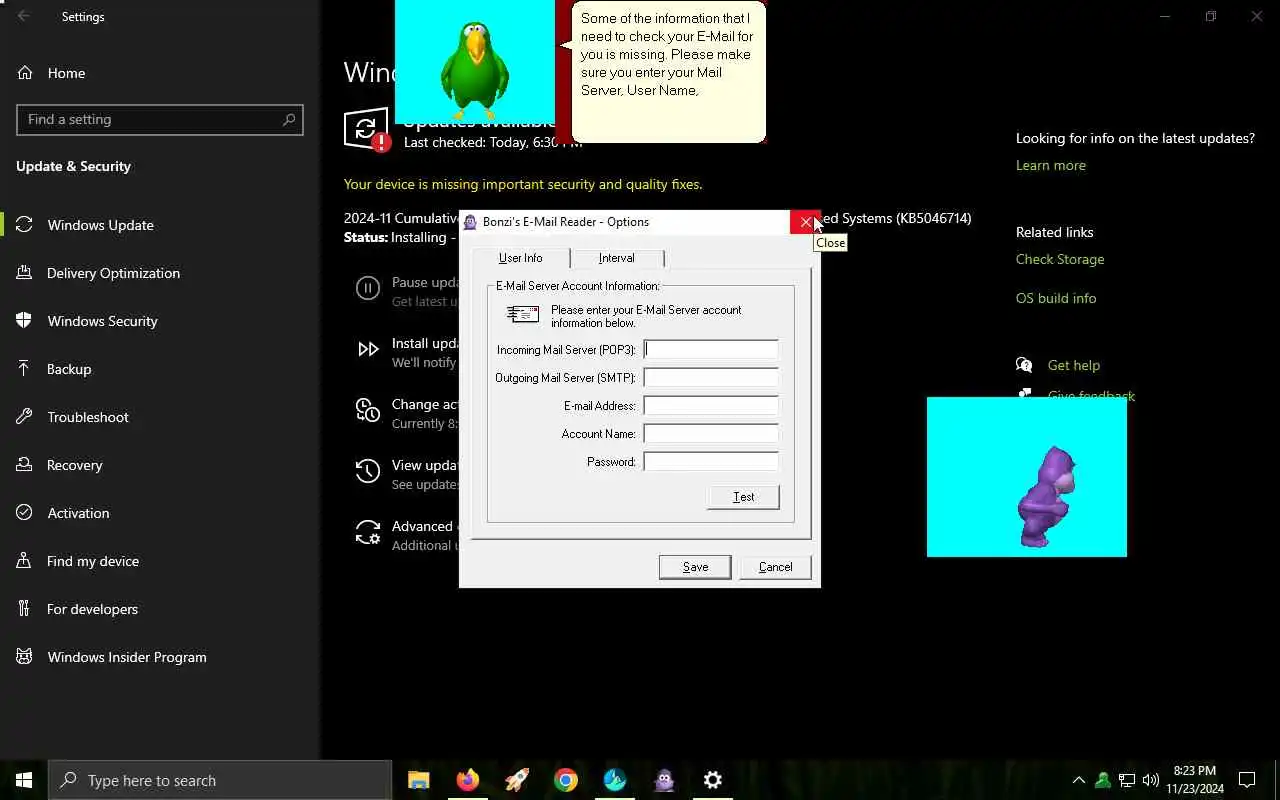
Task: Click the Delivery Optimization sidebar icon
Action: pos(24,273)
